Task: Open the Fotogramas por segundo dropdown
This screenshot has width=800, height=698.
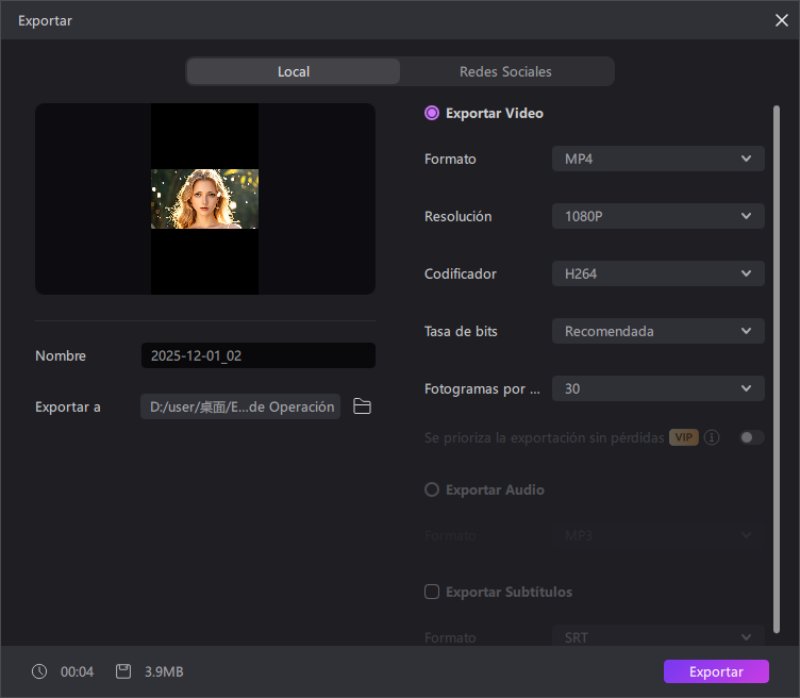Action: click(x=657, y=388)
